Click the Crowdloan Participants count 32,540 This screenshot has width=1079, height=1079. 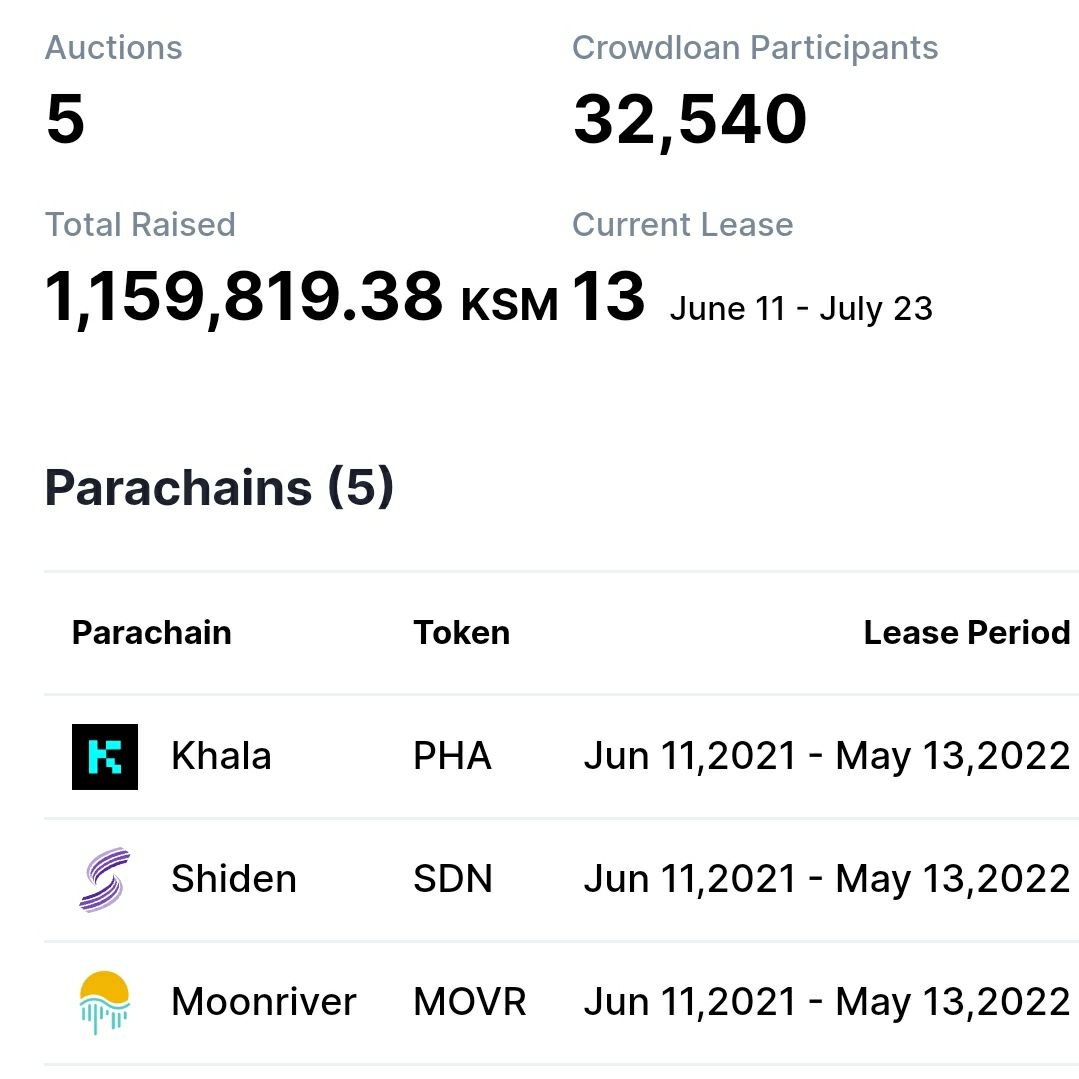coord(690,121)
